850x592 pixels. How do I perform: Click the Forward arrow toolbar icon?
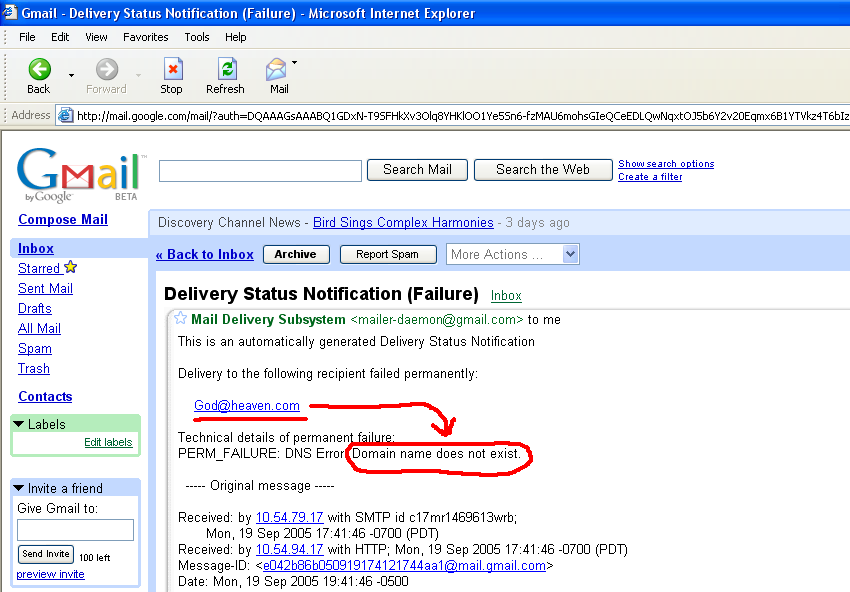(106, 70)
